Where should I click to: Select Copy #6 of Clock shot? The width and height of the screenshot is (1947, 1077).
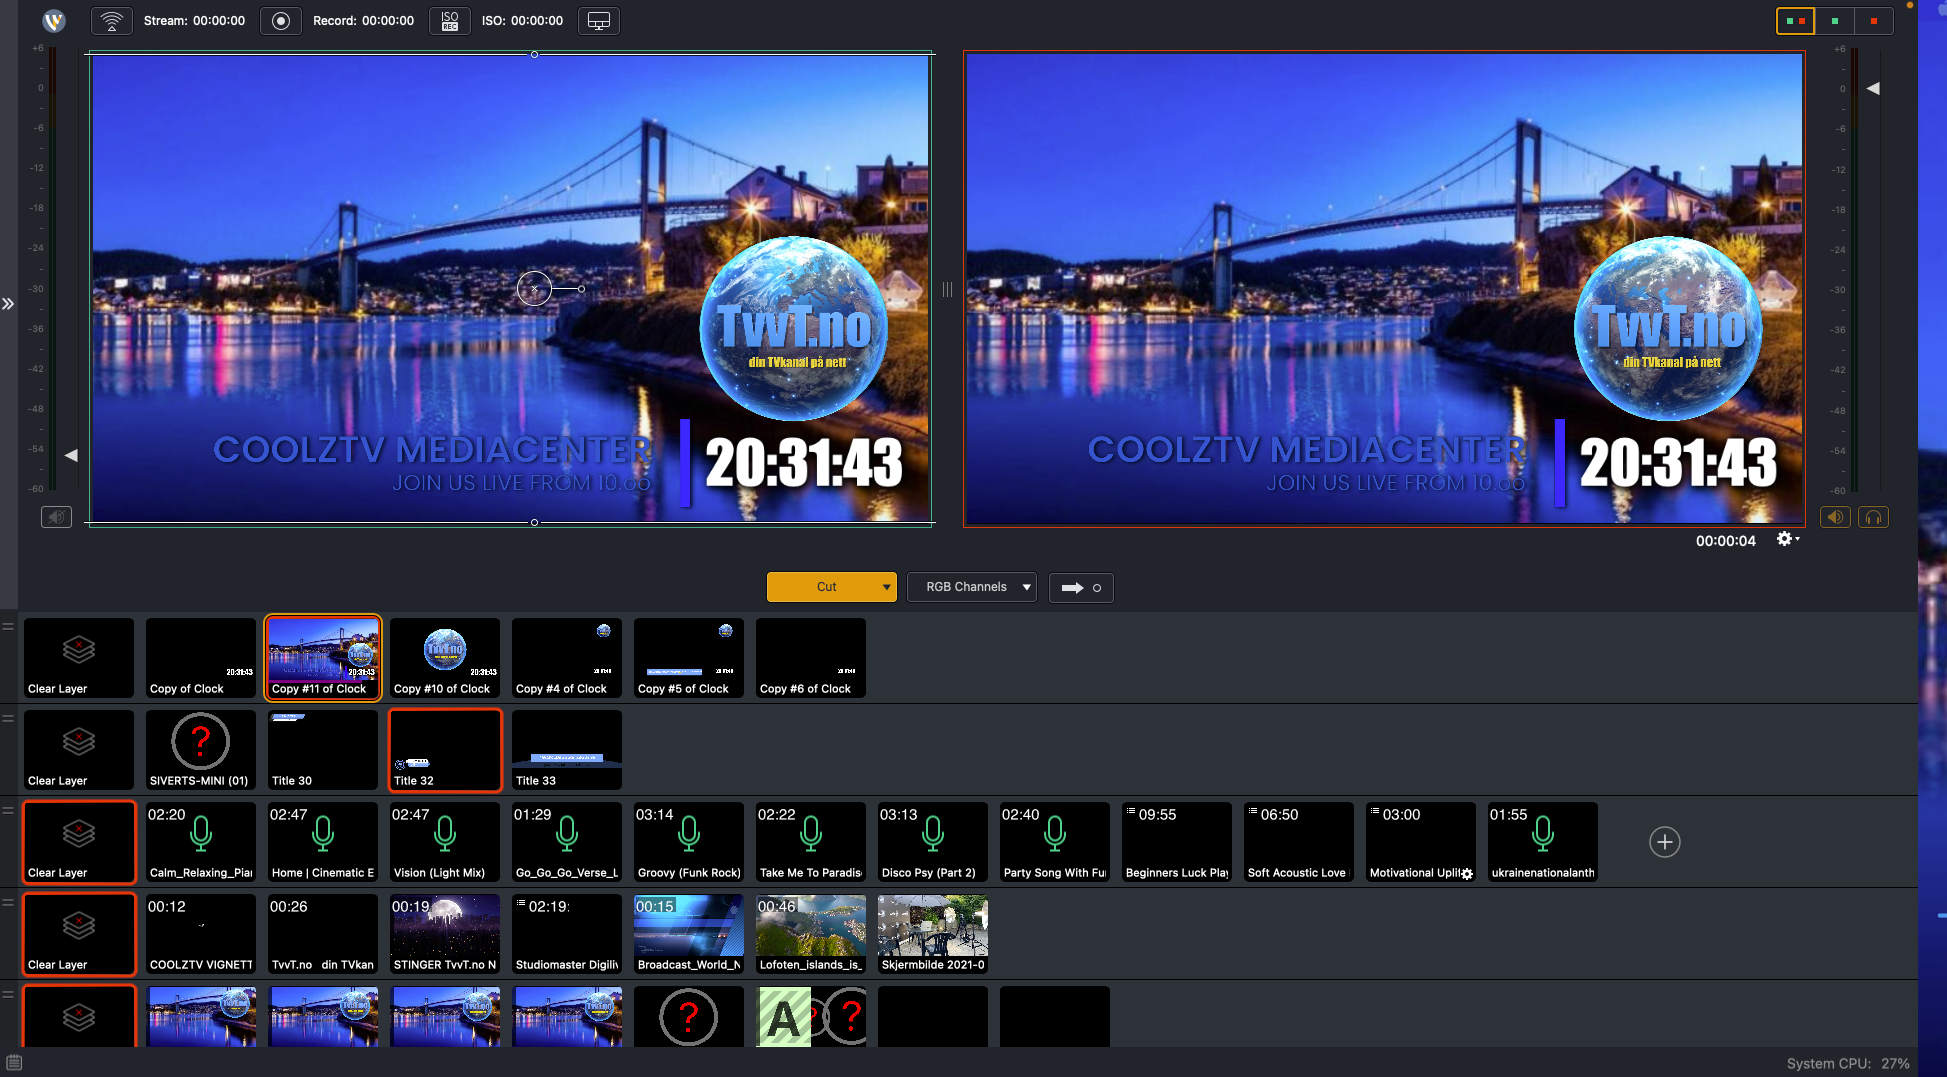coord(811,658)
